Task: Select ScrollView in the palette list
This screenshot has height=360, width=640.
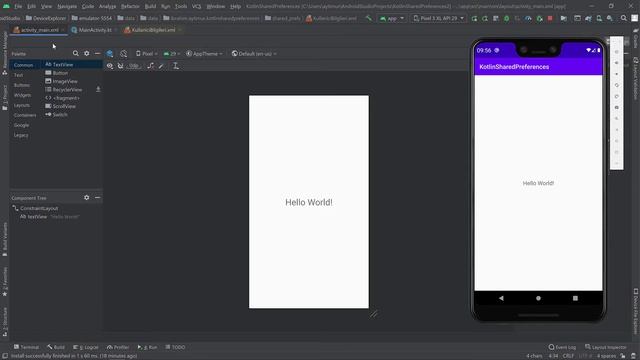Action: pos(73,106)
